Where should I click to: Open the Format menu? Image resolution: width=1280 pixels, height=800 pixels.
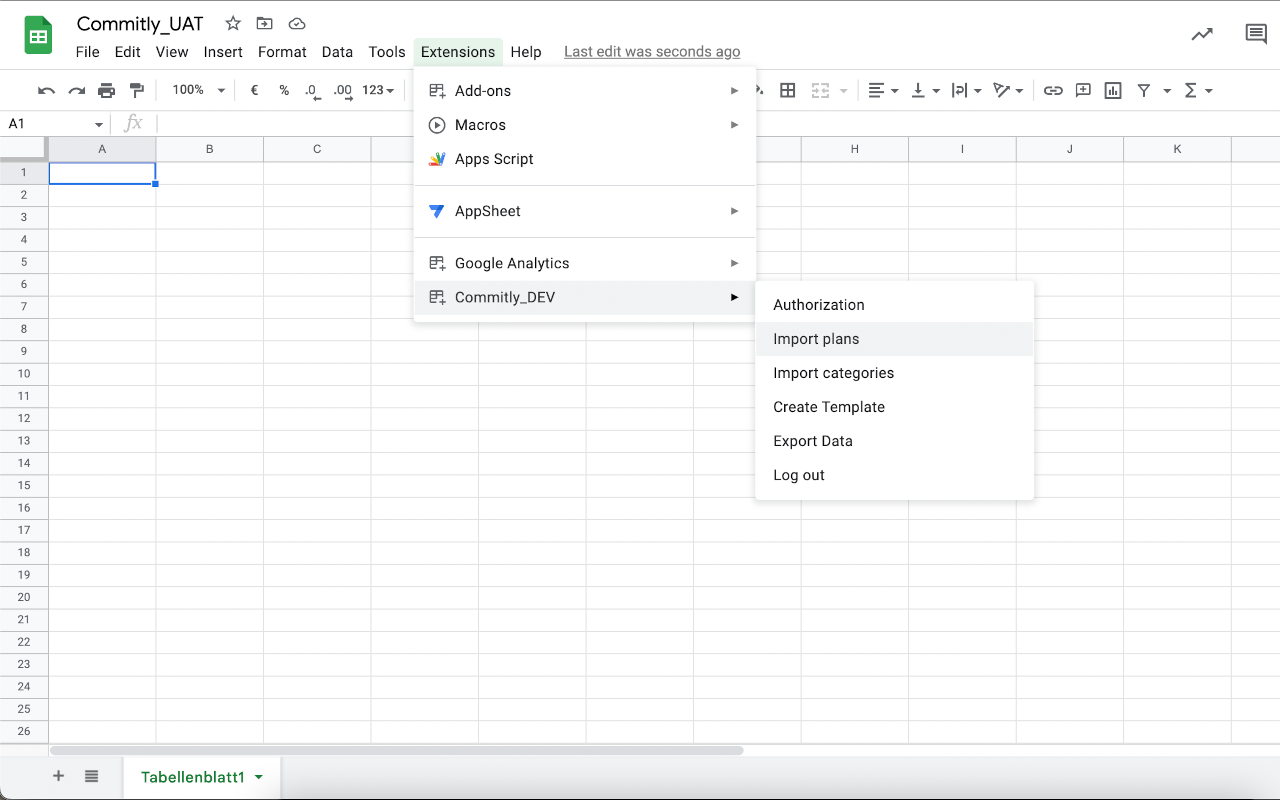click(x=282, y=52)
